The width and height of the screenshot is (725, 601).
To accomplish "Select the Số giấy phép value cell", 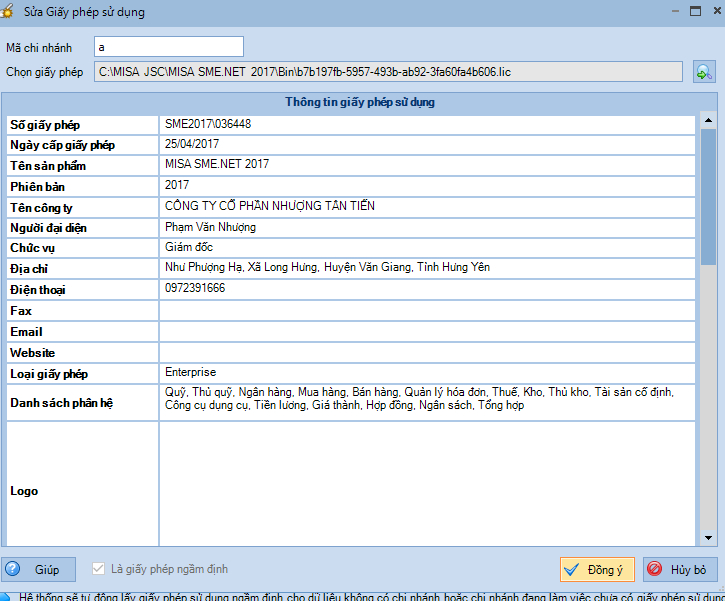I will coord(426,125).
